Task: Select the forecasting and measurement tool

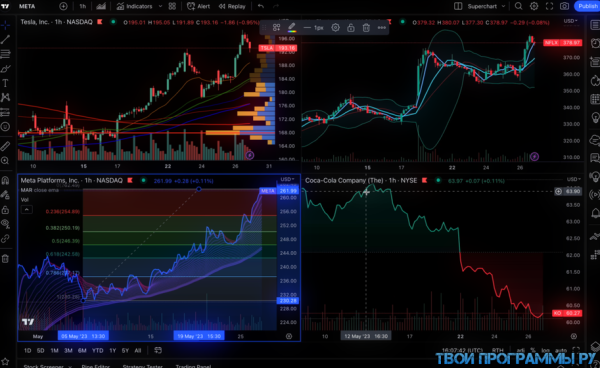Action: (5, 112)
